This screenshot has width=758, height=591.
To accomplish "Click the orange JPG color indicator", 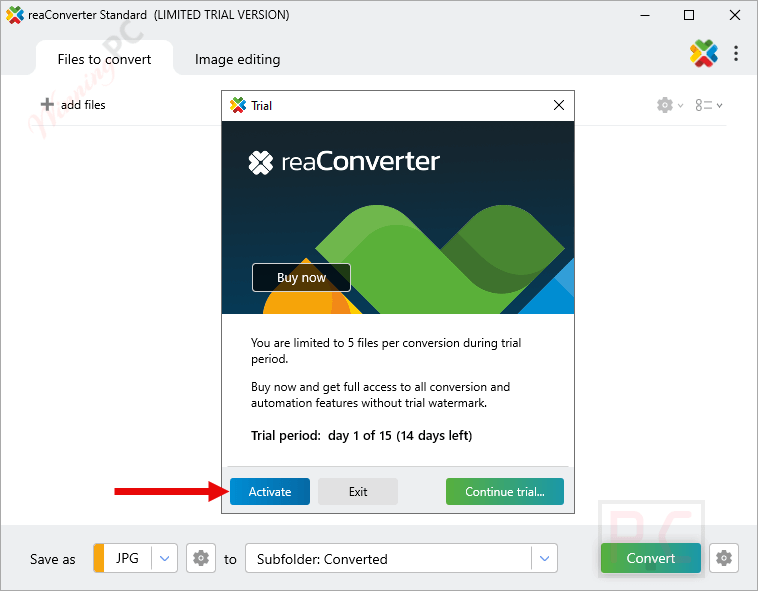I will 99,558.
